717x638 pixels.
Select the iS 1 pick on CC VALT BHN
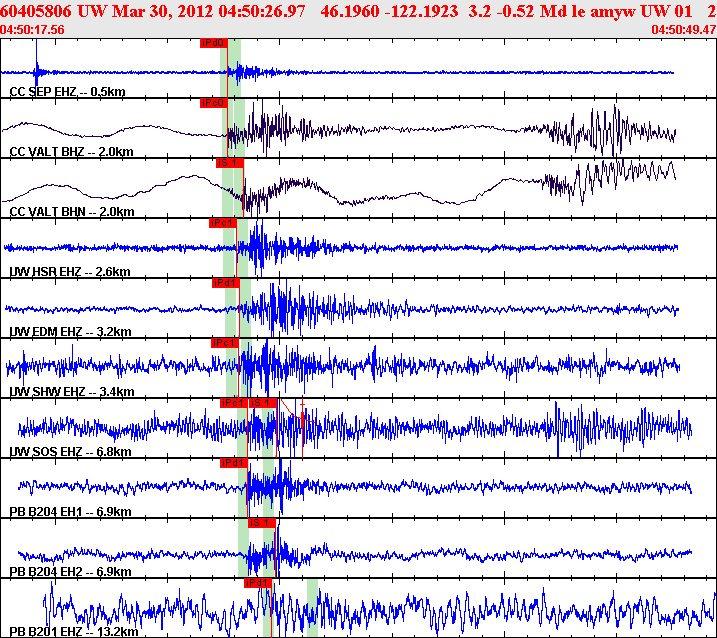(x=230, y=163)
